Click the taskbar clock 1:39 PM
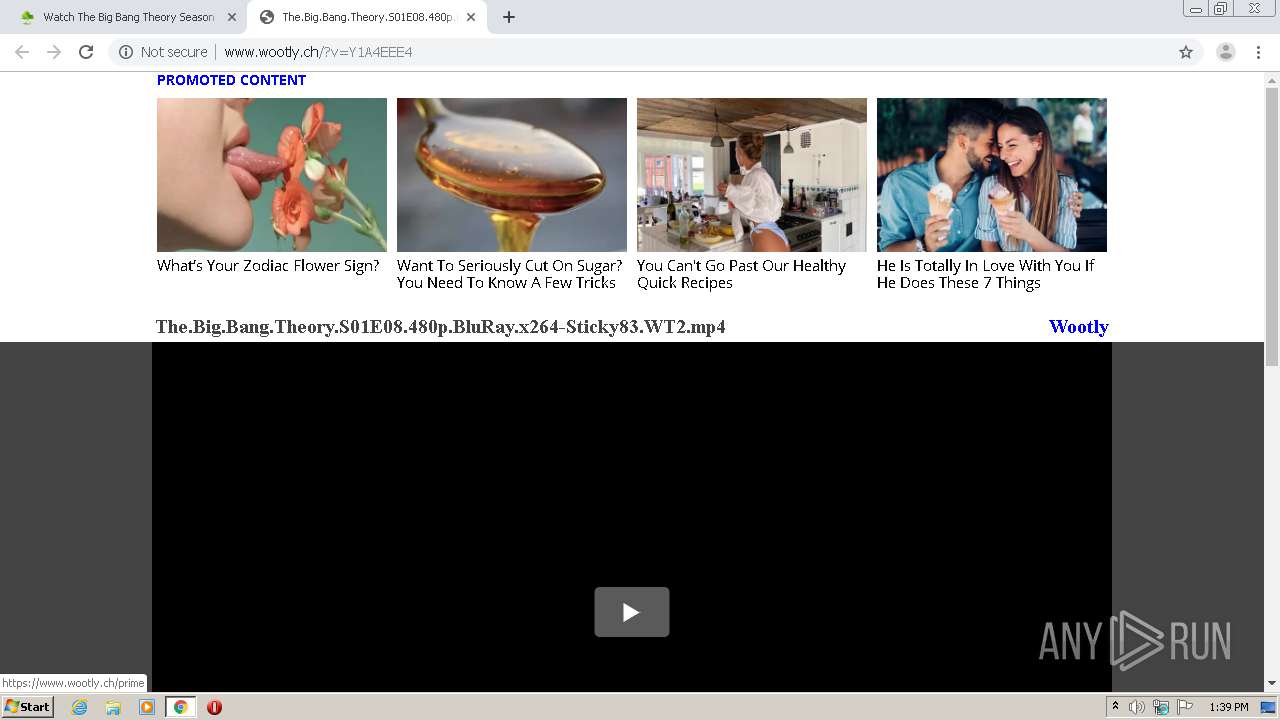This screenshot has width=1280, height=720. click(x=1229, y=707)
